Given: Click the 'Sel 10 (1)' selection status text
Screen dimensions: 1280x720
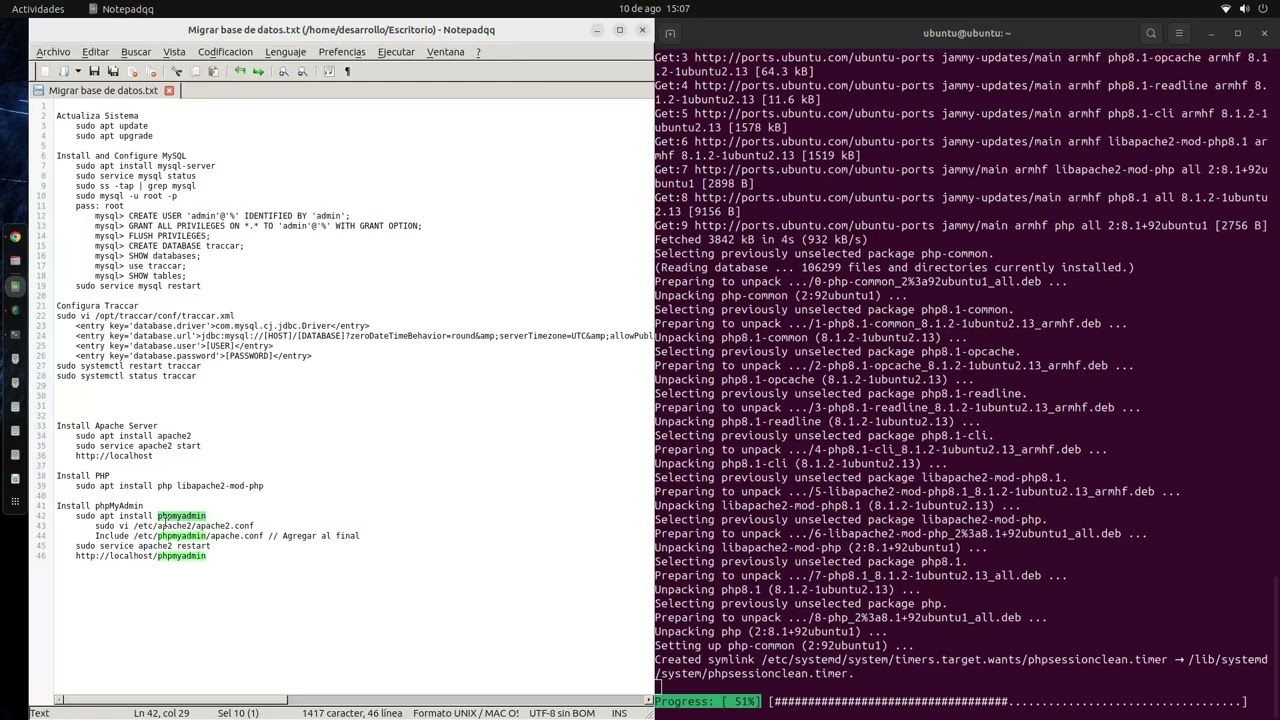Looking at the screenshot, I should coord(238,713).
